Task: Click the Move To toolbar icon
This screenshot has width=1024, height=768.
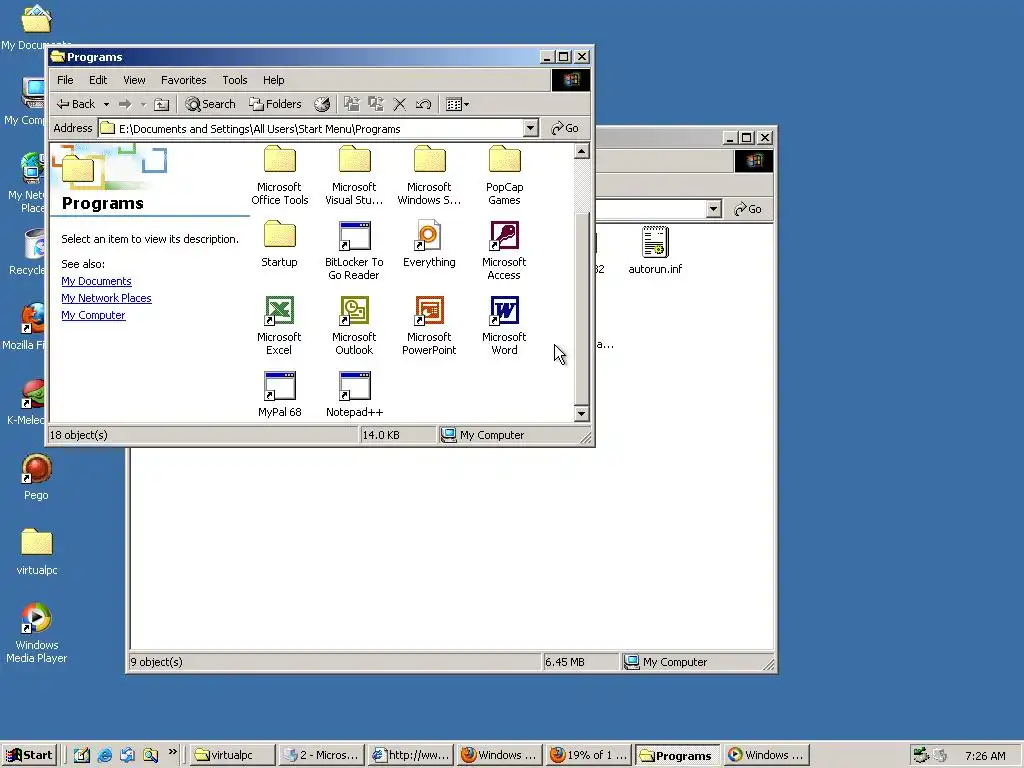Action: click(x=352, y=104)
